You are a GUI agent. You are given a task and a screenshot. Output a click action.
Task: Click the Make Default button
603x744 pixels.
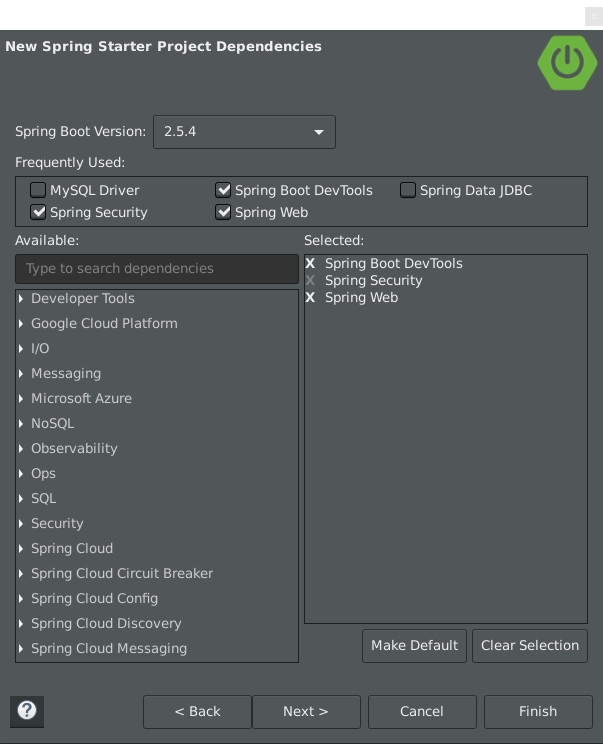click(x=414, y=646)
